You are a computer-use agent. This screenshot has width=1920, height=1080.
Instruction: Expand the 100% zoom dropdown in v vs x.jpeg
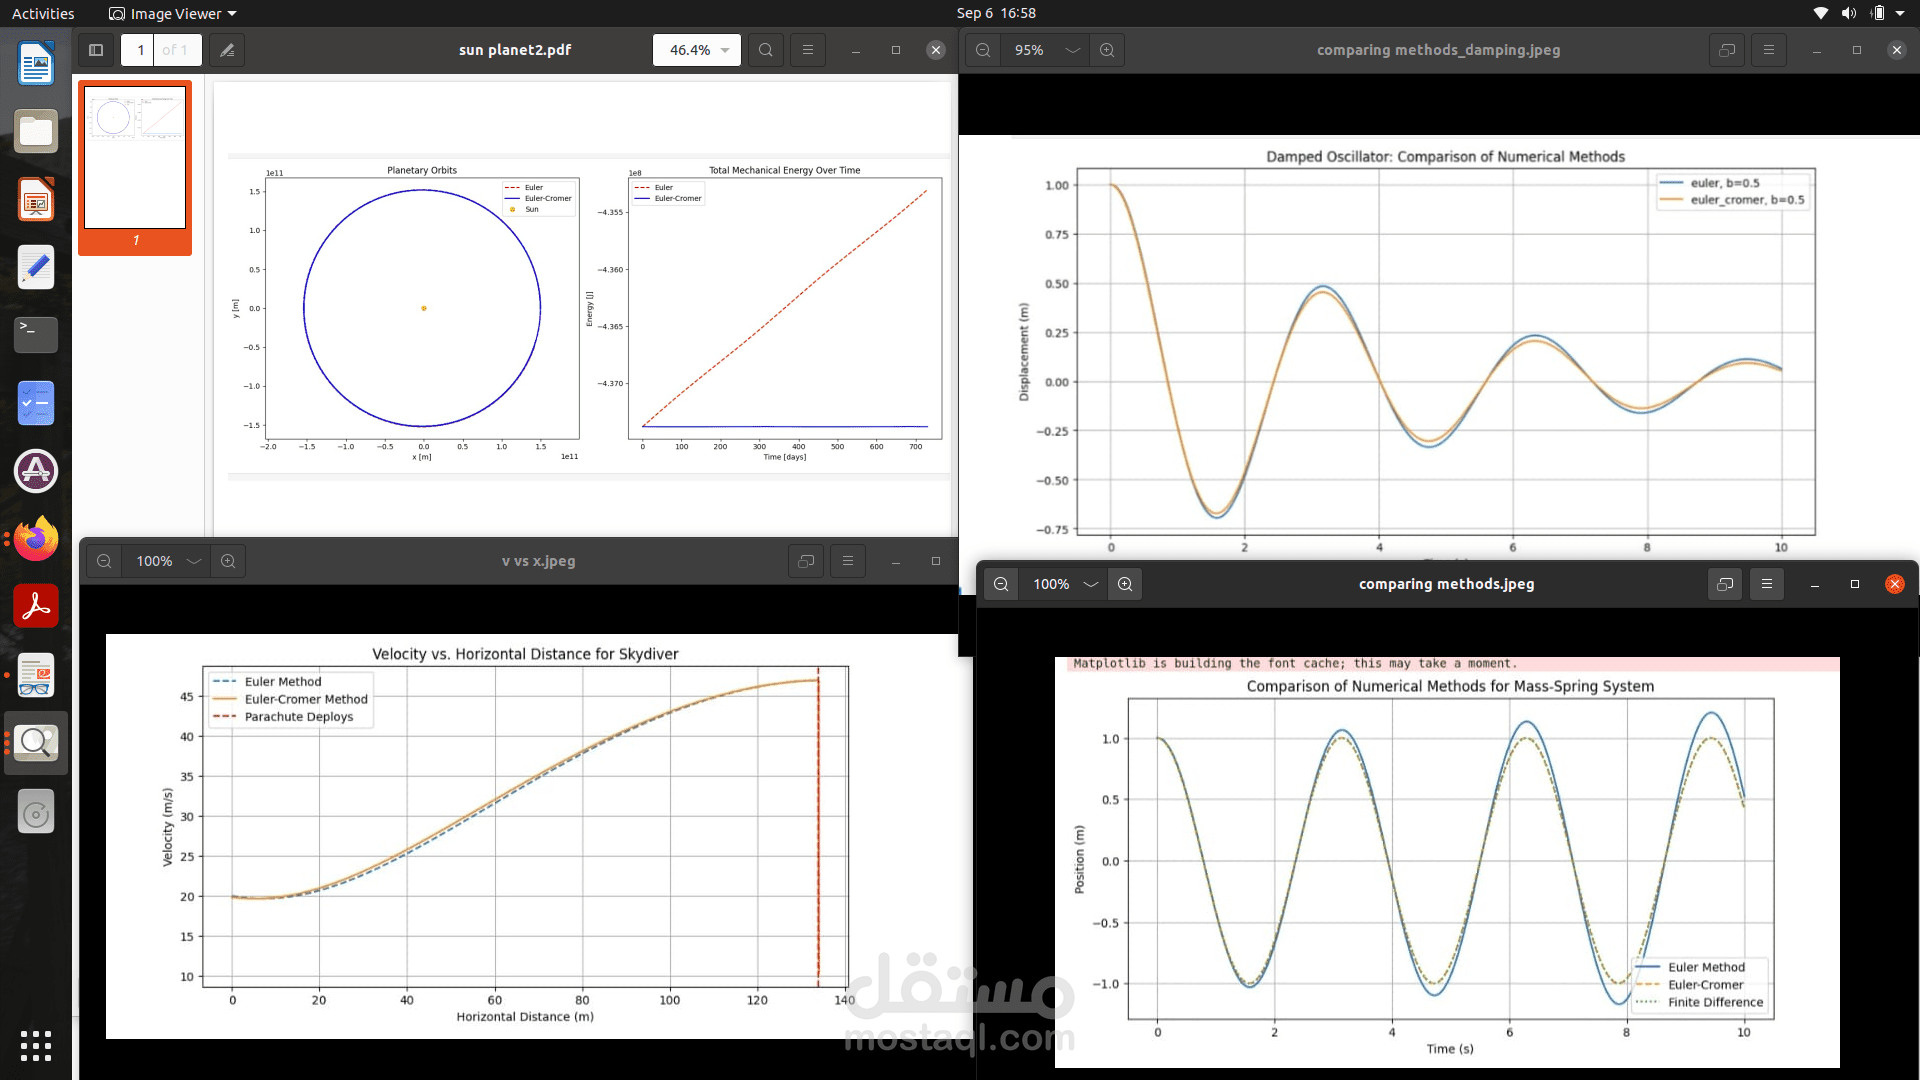[x=194, y=561]
